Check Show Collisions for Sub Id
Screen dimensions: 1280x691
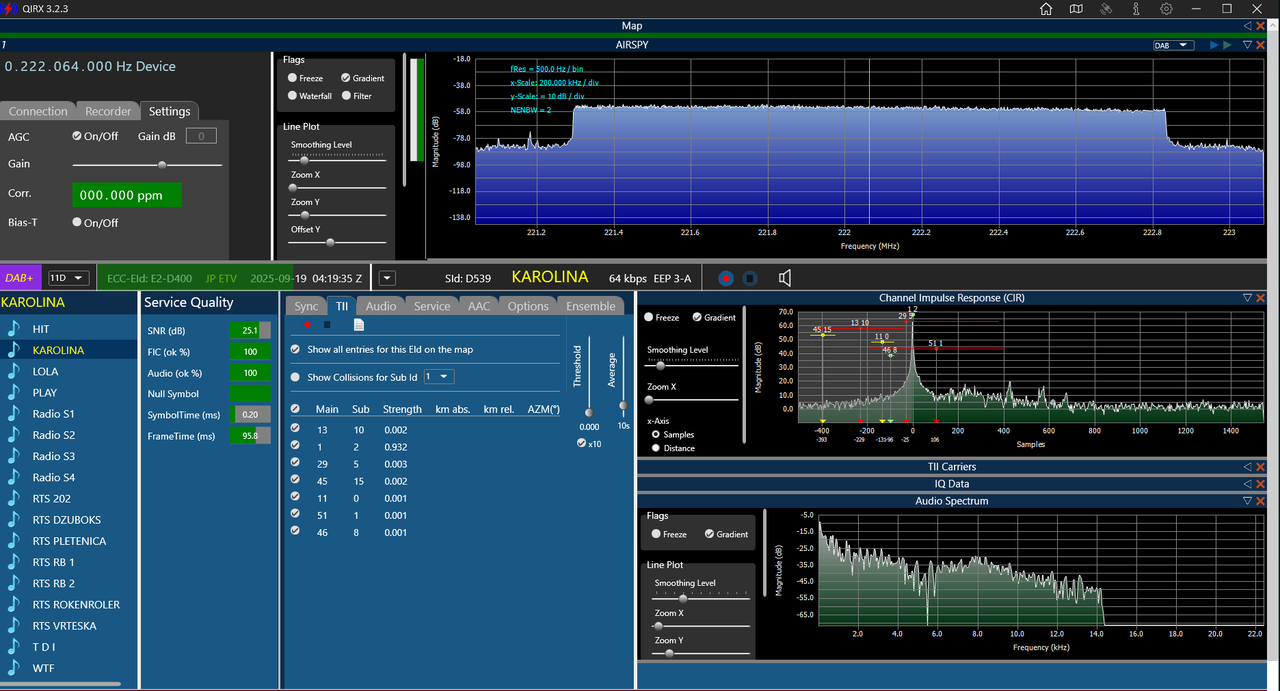(x=295, y=377)
